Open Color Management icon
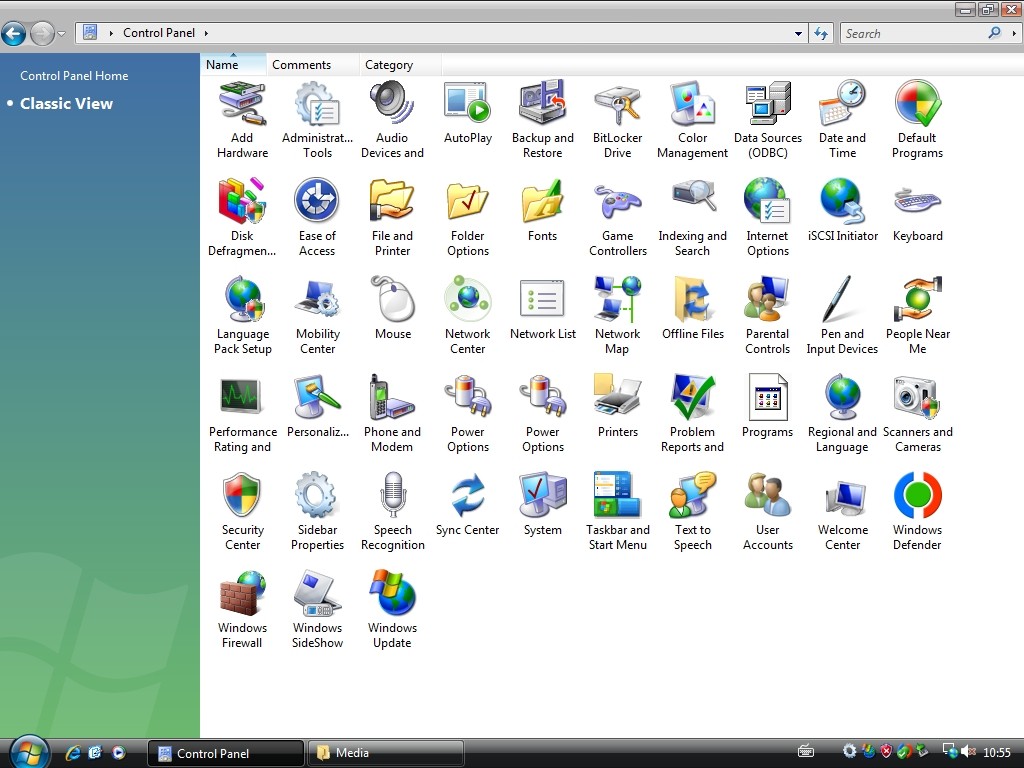 click(692, 103)
